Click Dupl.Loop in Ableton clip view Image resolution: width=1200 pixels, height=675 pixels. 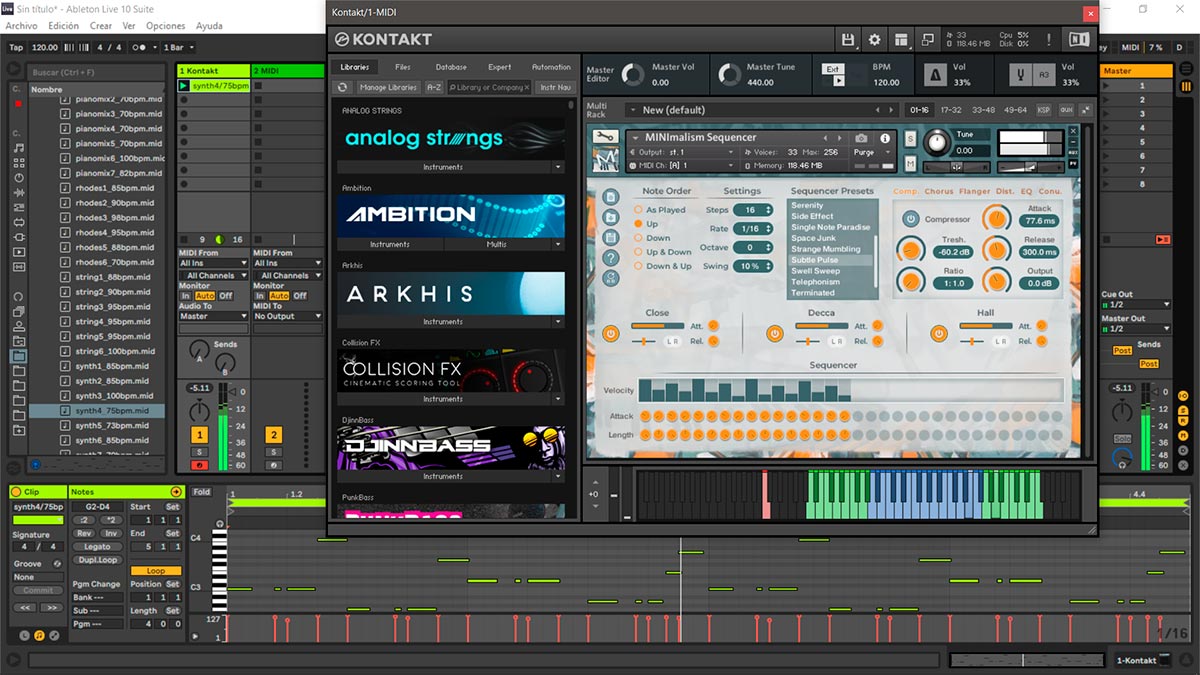click(97, 560)
